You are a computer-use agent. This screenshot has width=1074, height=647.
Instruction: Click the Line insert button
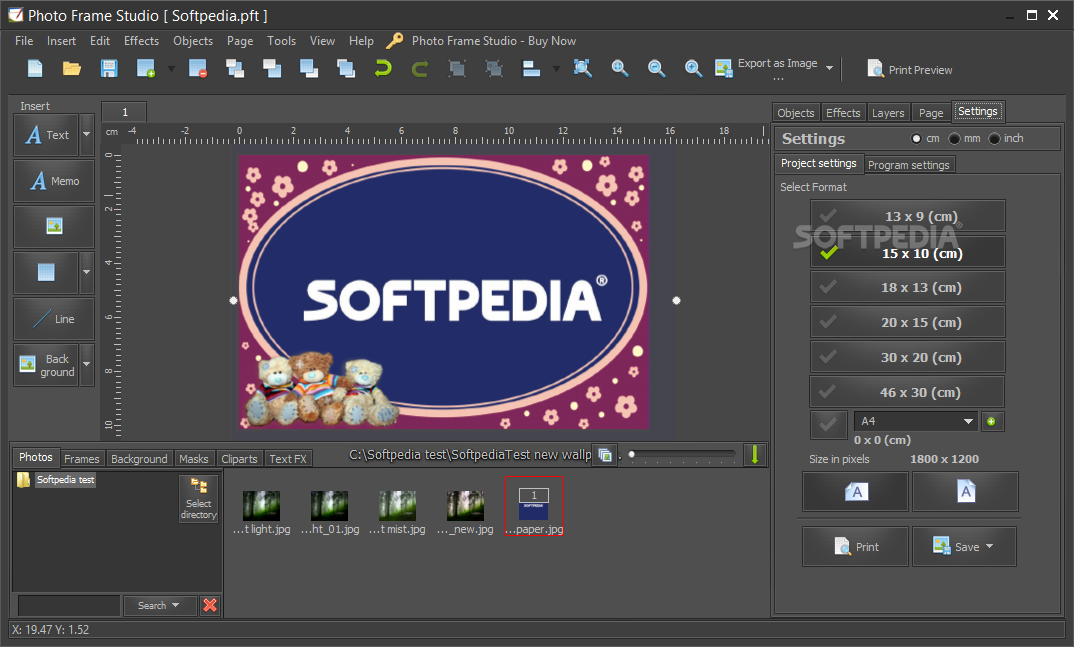tap(54, 318)
